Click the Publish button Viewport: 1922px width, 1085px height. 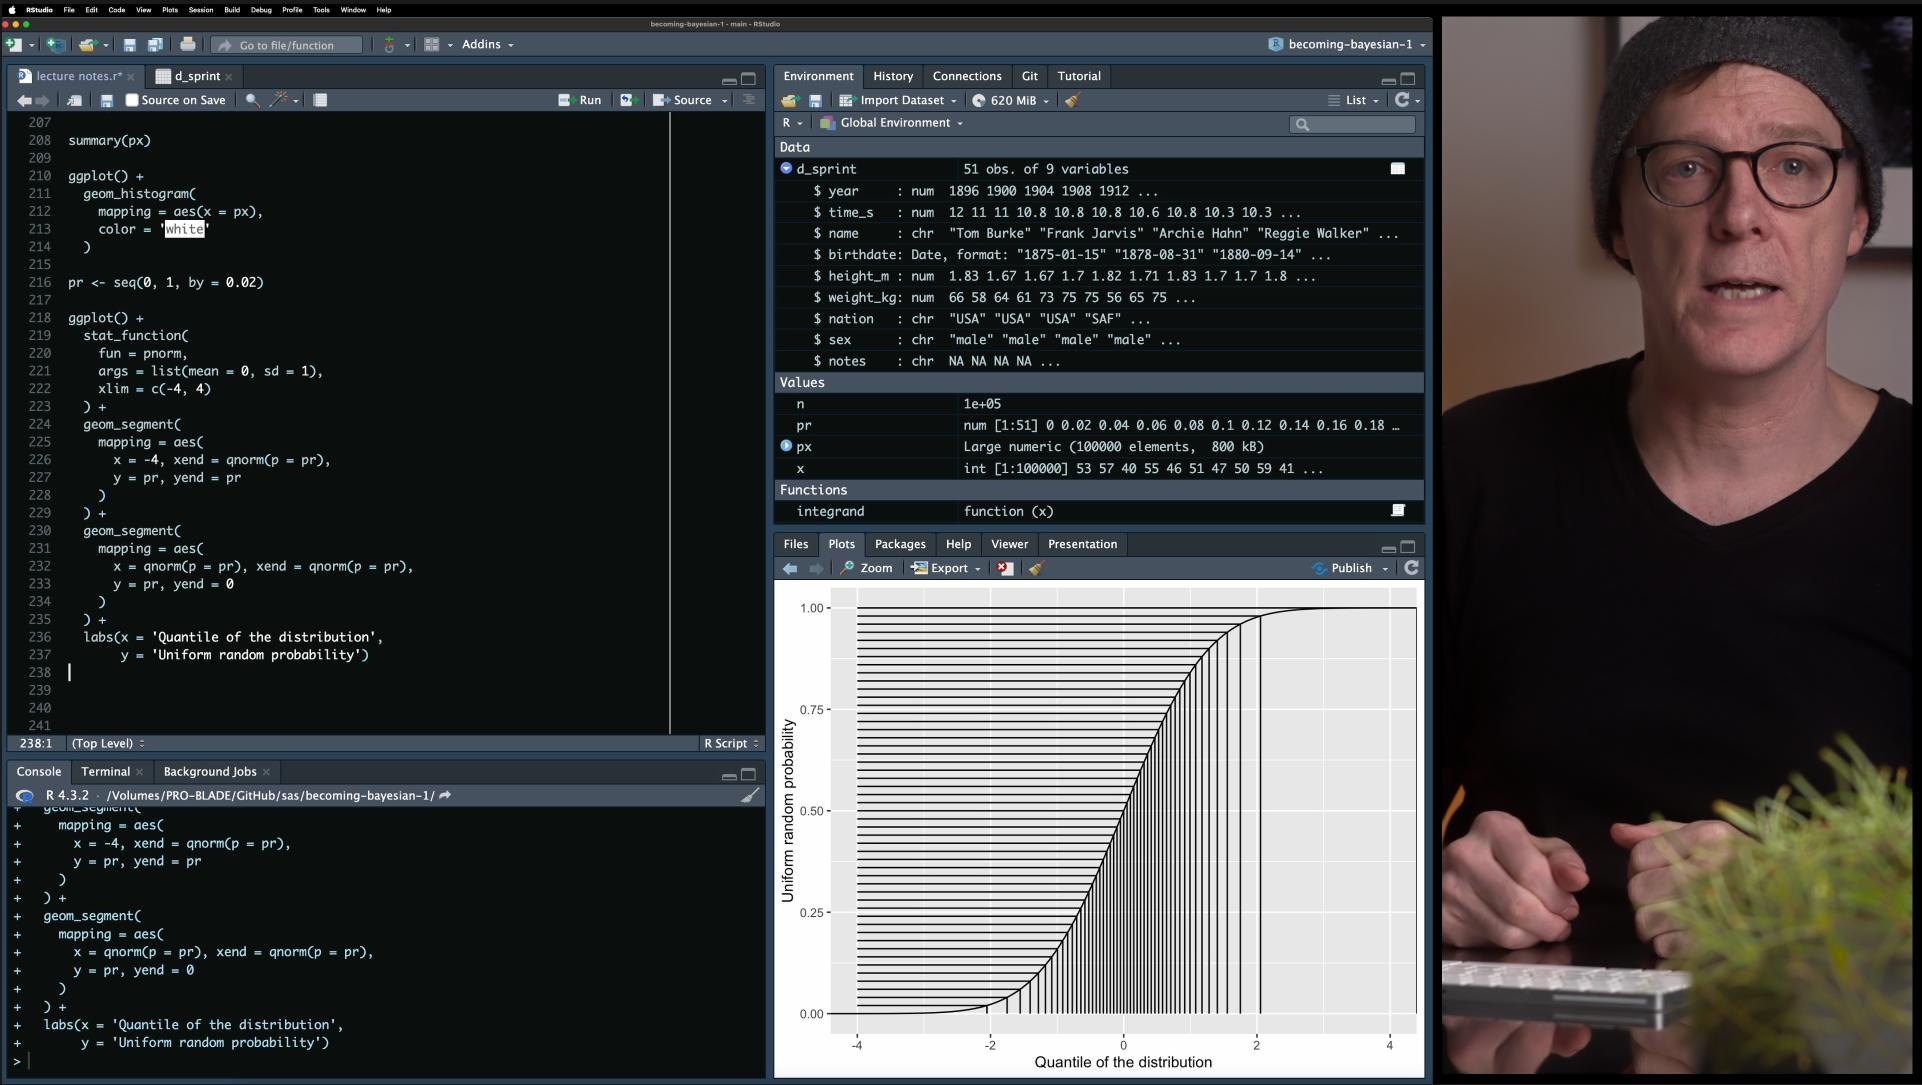click(1342, 568)
